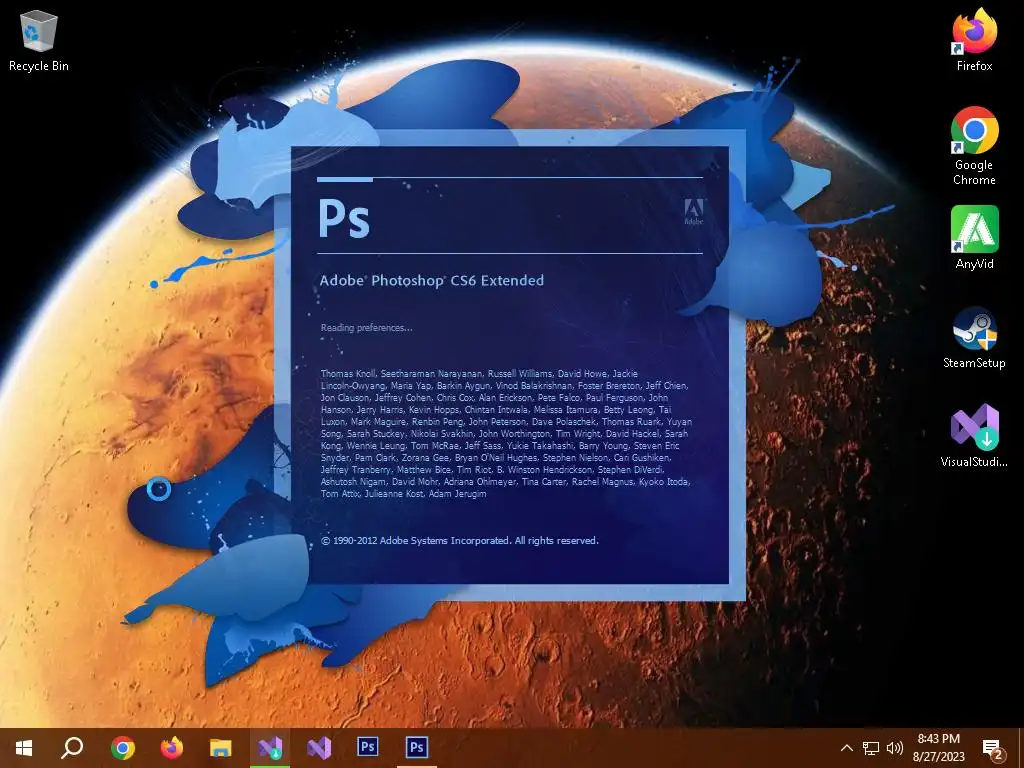Open the Windows Start menu

coord(24,748)
